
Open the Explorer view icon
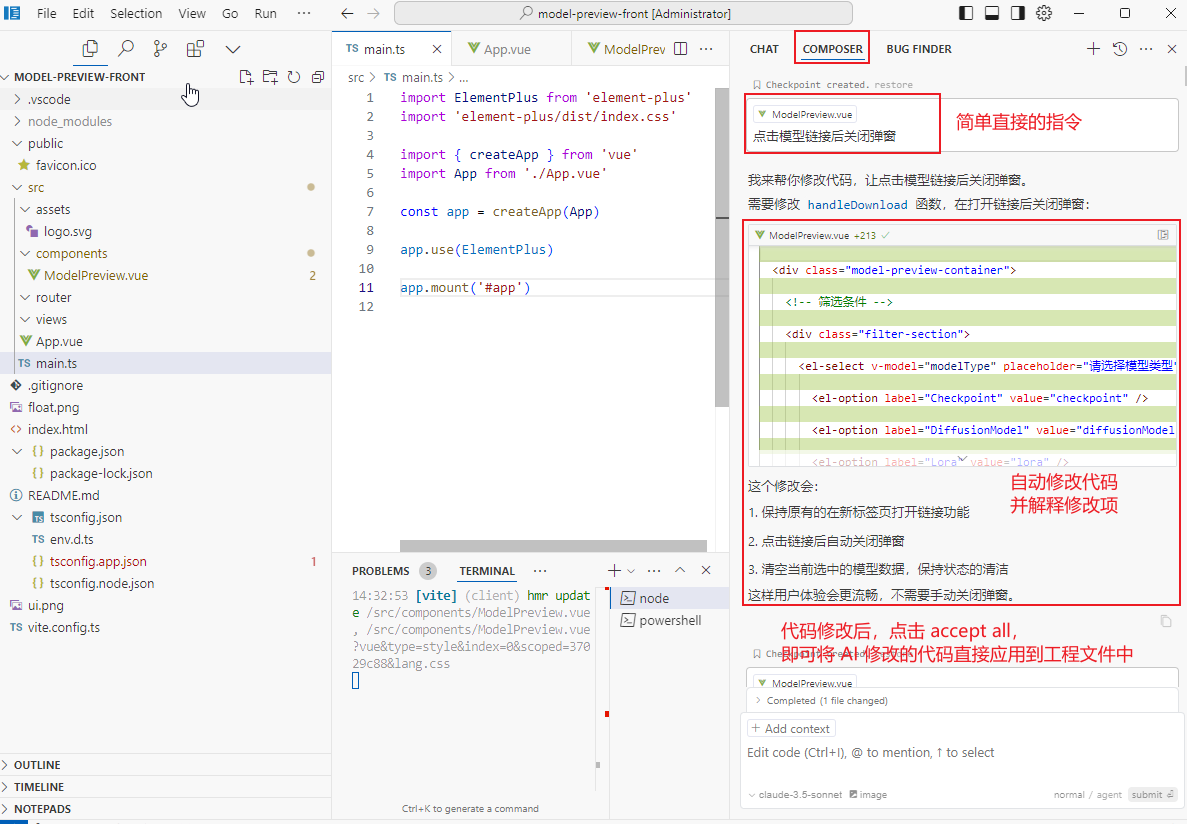(90, 48)
